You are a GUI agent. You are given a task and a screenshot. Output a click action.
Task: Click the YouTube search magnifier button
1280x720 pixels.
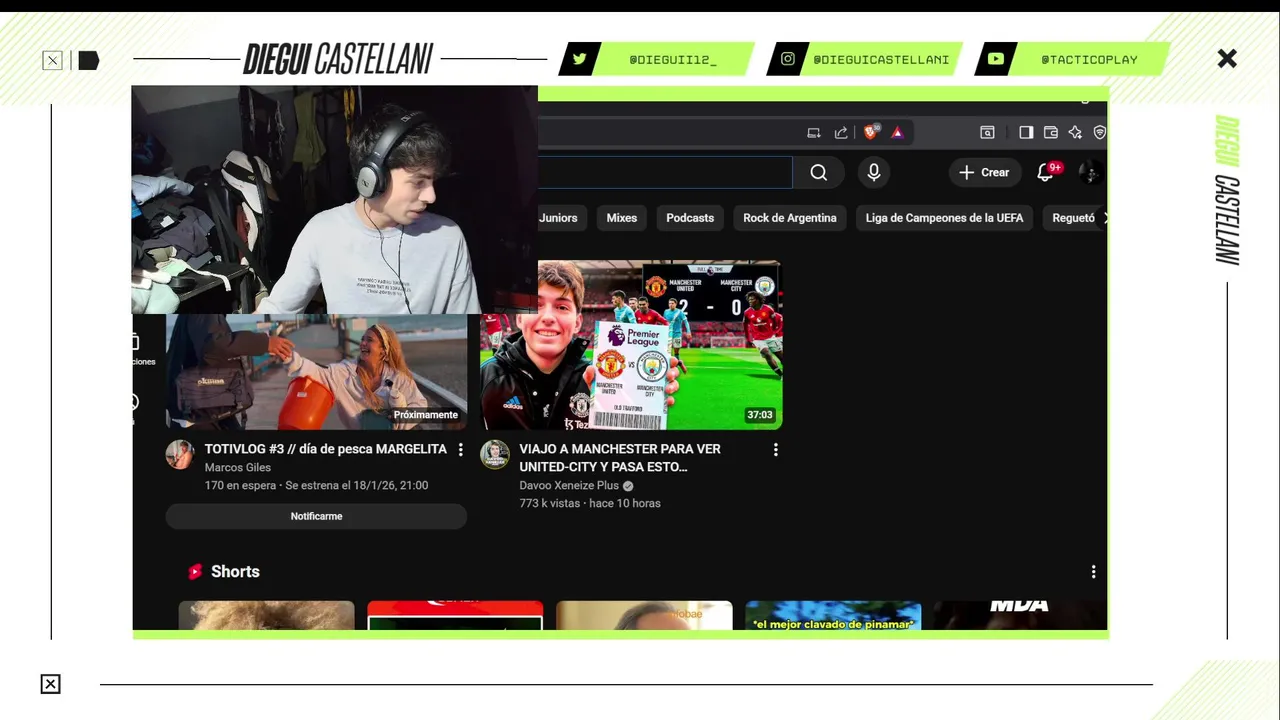tap(819, 173)
